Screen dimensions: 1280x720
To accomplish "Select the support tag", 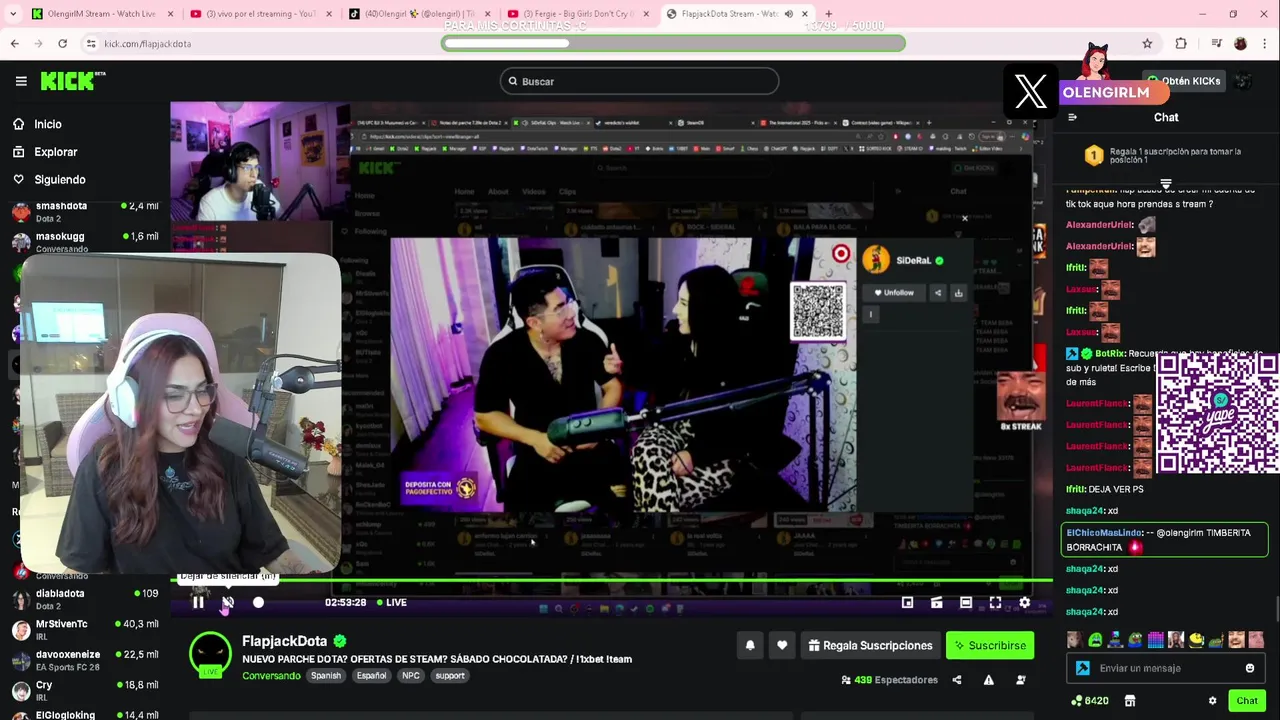I will 450,675.
